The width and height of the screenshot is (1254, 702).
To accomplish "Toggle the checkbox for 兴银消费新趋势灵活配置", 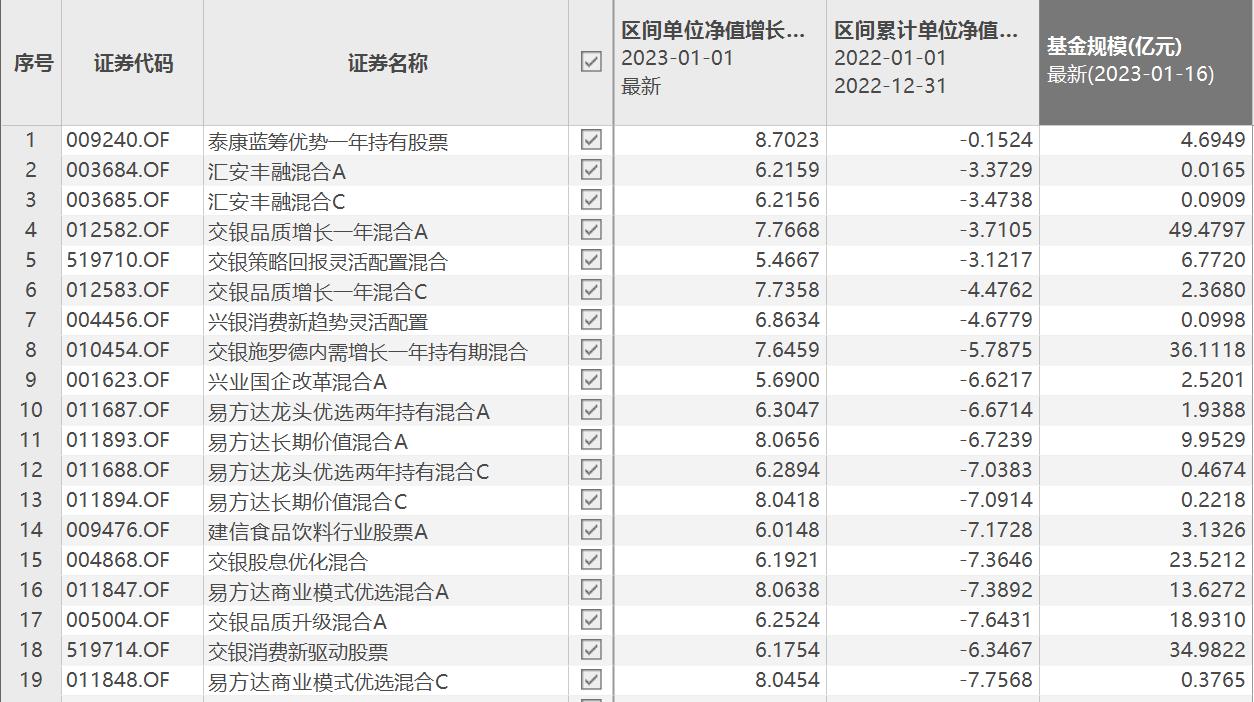I will coord(591,320).
